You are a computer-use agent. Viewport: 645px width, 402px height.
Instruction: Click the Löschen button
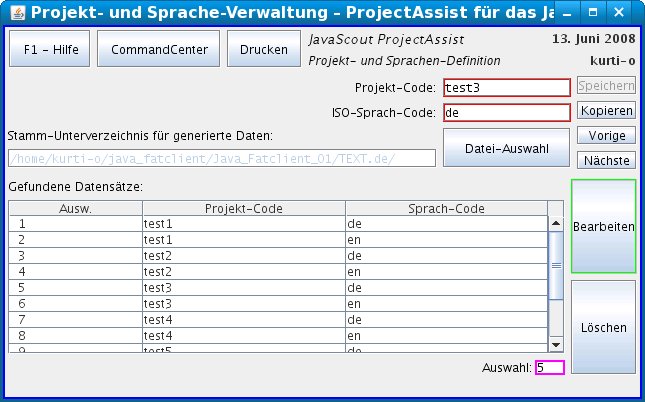click(x=603, y=327)
